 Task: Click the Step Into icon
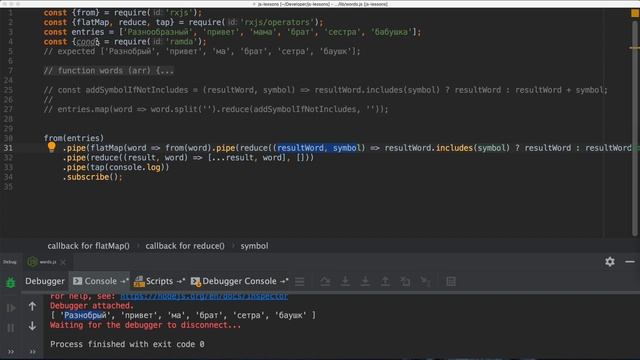345,281
